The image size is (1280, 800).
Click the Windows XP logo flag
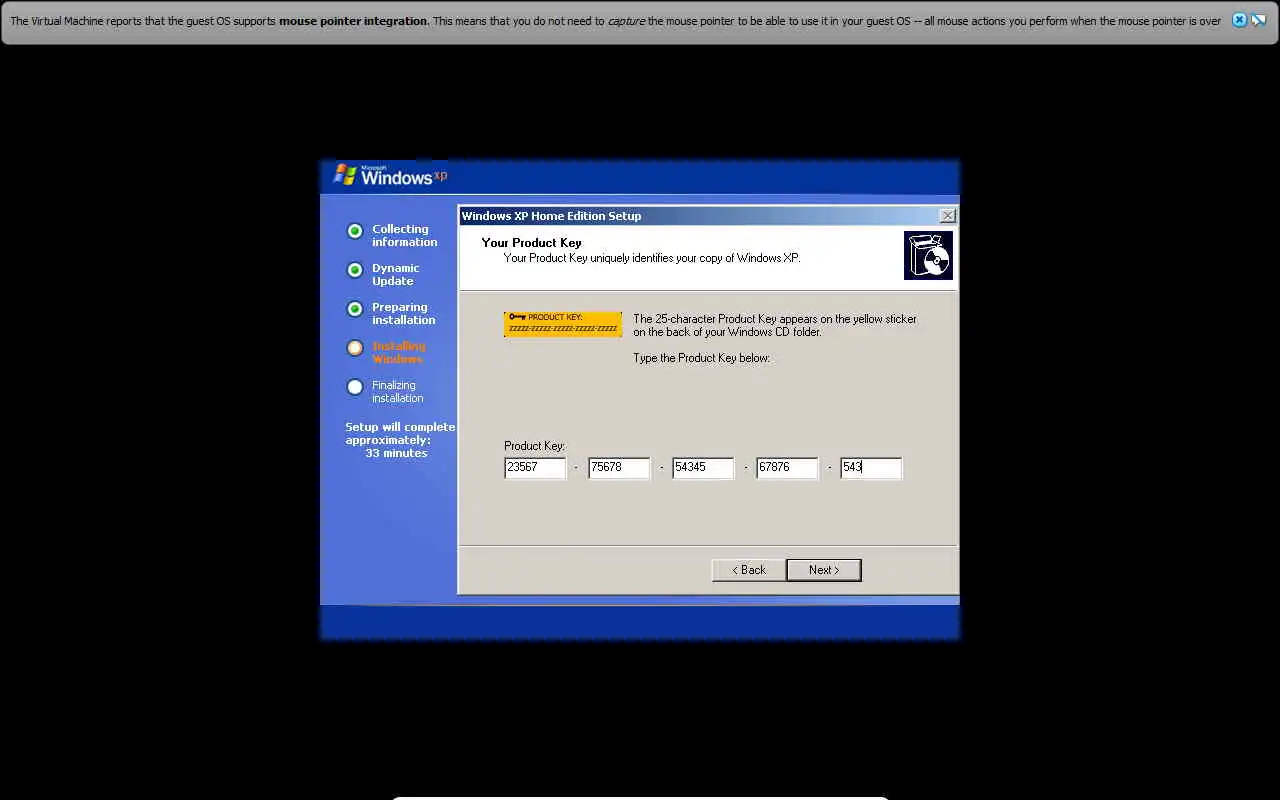click(x=345, y=175)
